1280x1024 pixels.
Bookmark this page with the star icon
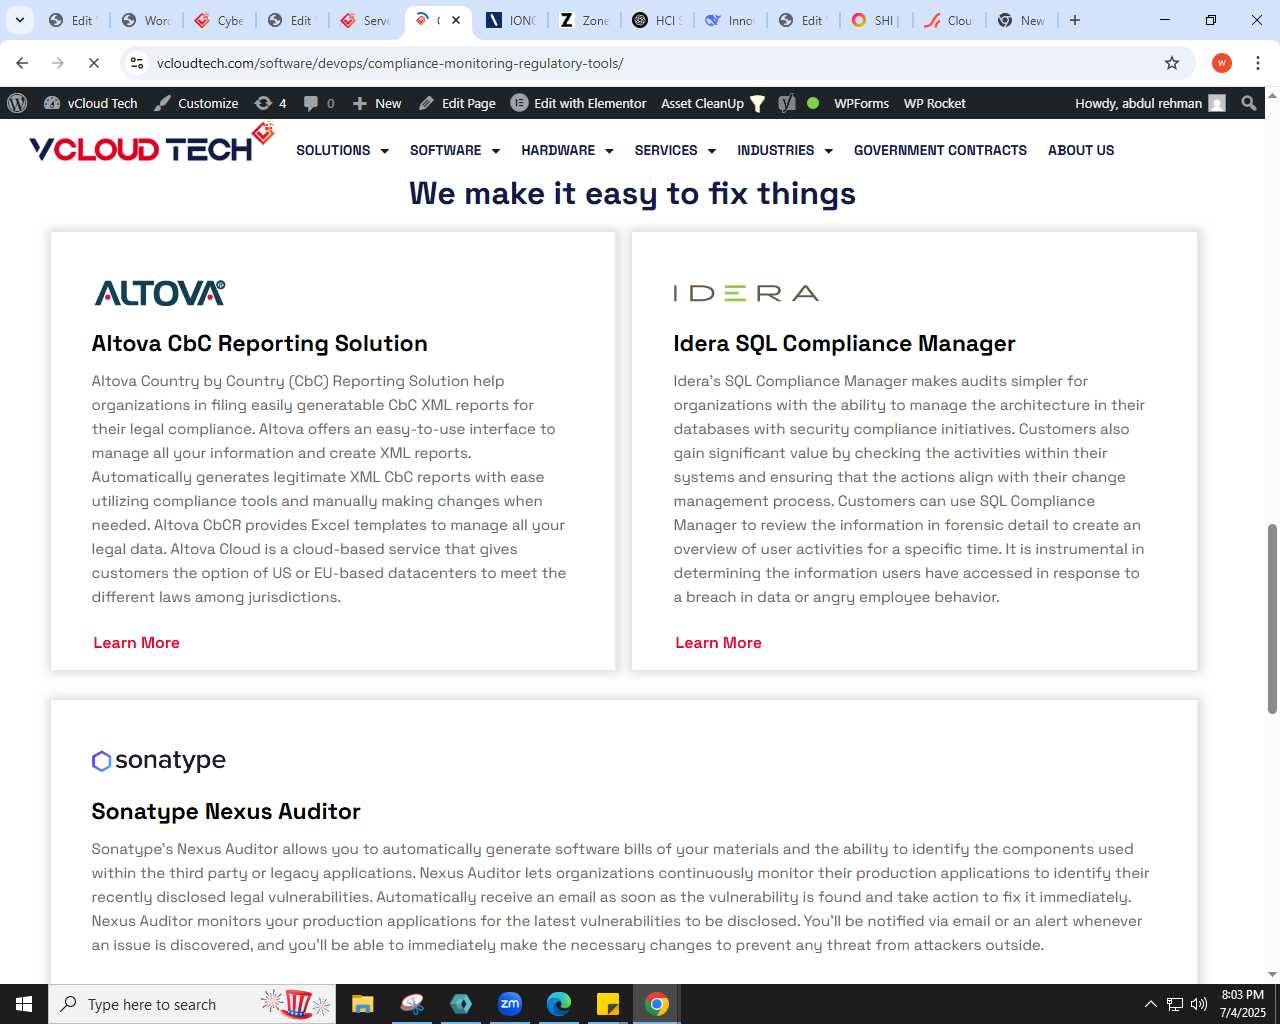(x=1172, y=63)
